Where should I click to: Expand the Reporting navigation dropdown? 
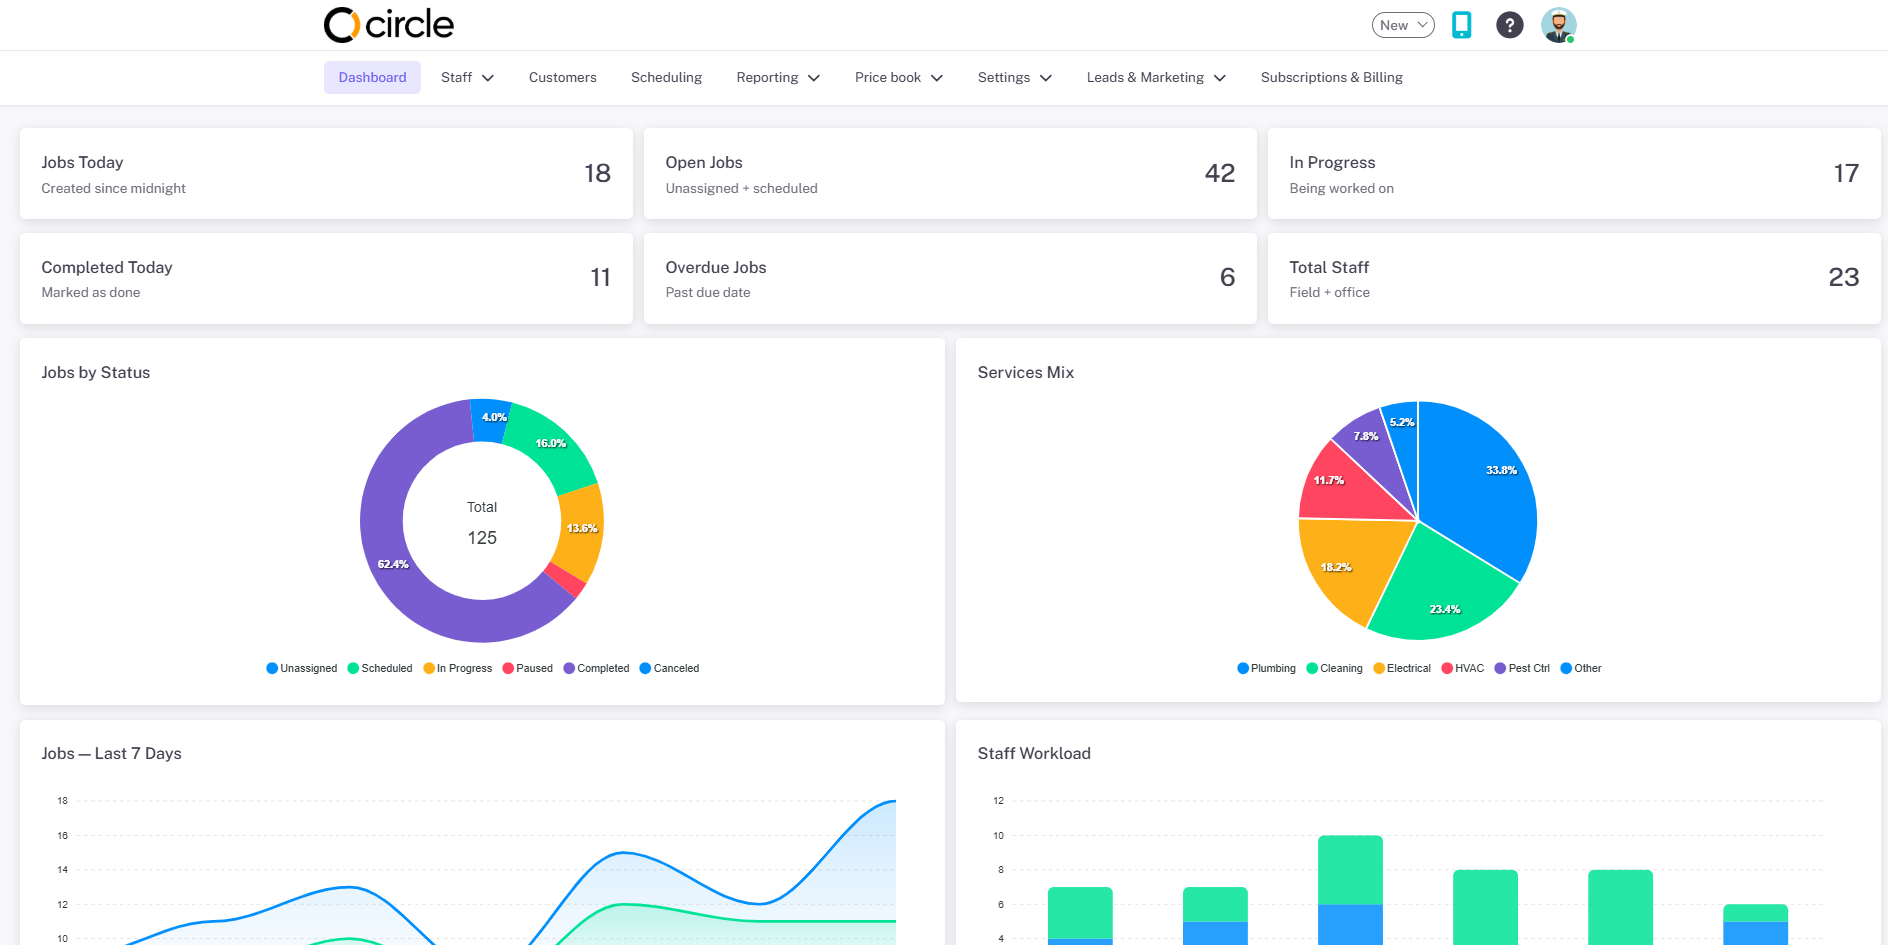click(778, 77)
